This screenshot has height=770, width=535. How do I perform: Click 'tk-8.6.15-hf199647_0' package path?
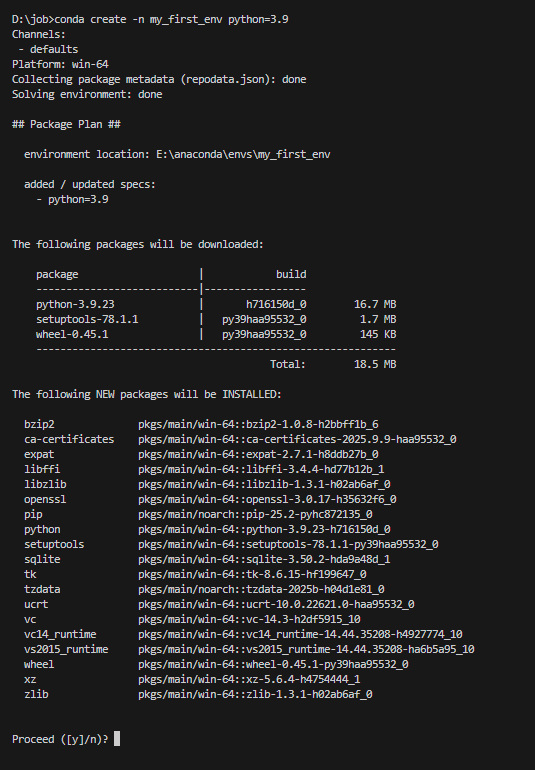(306, 575)
